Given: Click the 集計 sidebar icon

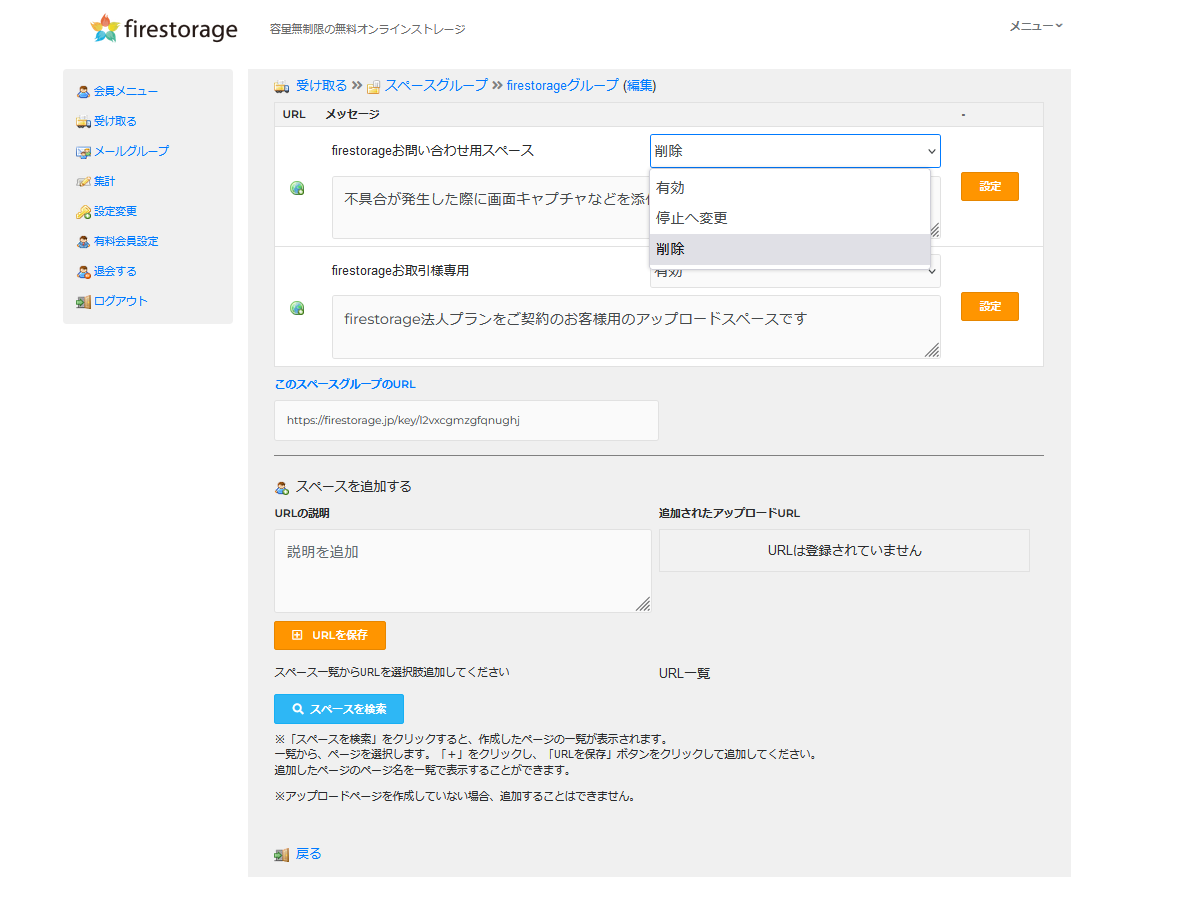Looking at the screenshot, I should [83, 182].
